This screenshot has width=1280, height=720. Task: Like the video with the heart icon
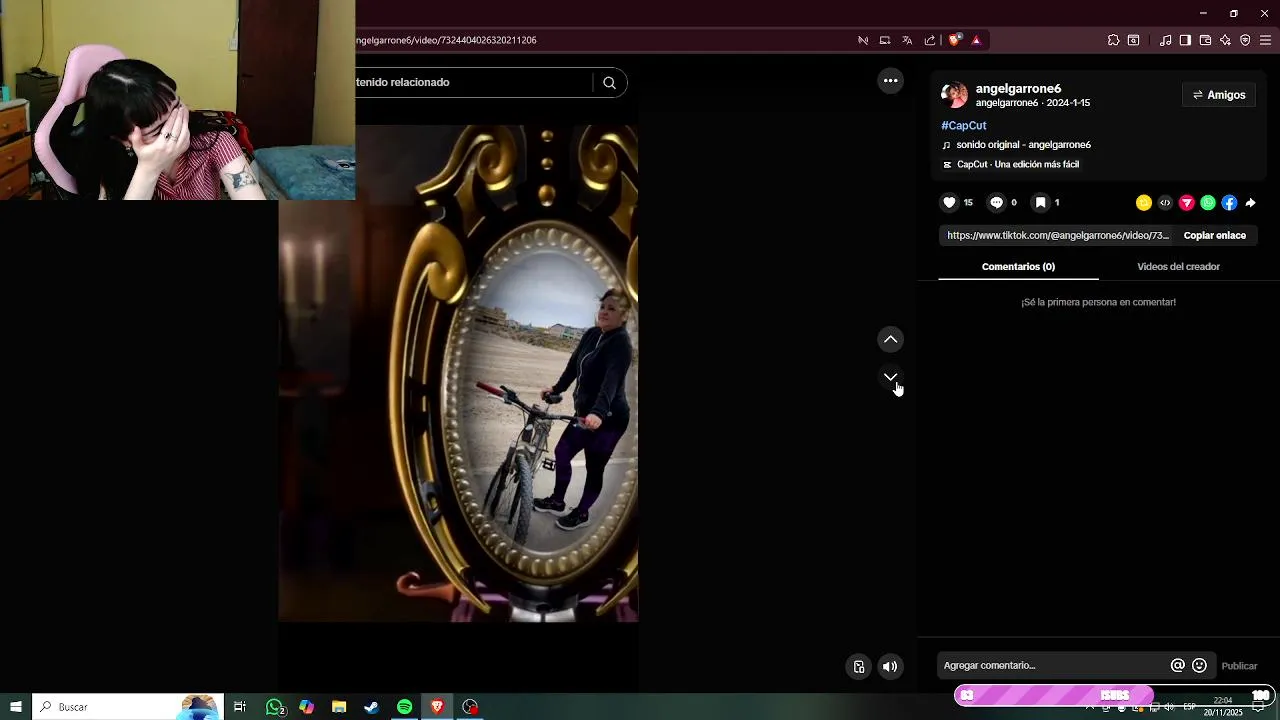[x=949, y=203]
